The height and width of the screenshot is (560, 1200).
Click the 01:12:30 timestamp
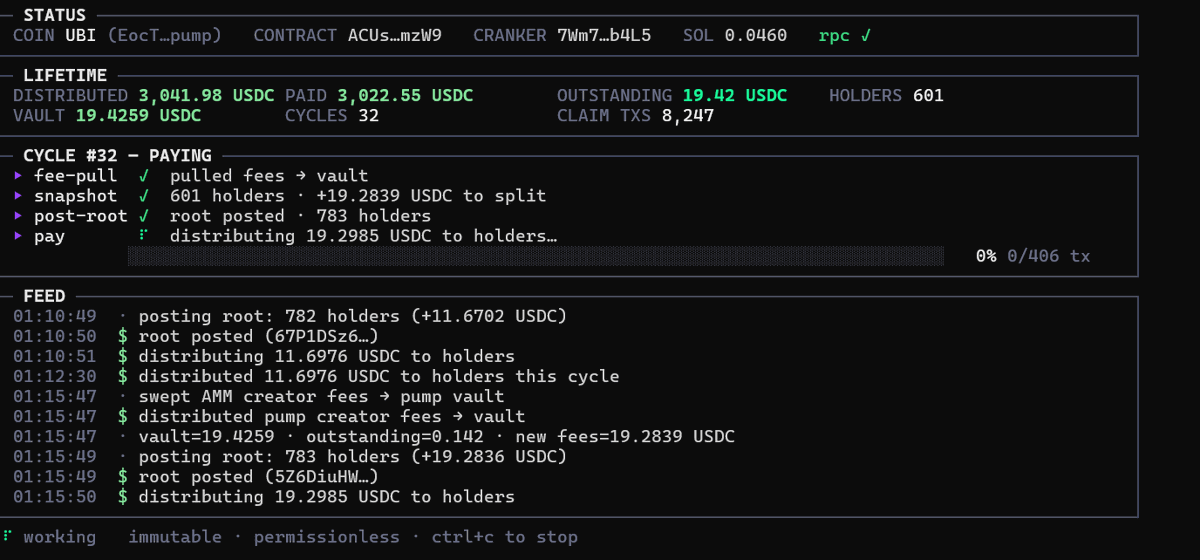pos(55,376)
